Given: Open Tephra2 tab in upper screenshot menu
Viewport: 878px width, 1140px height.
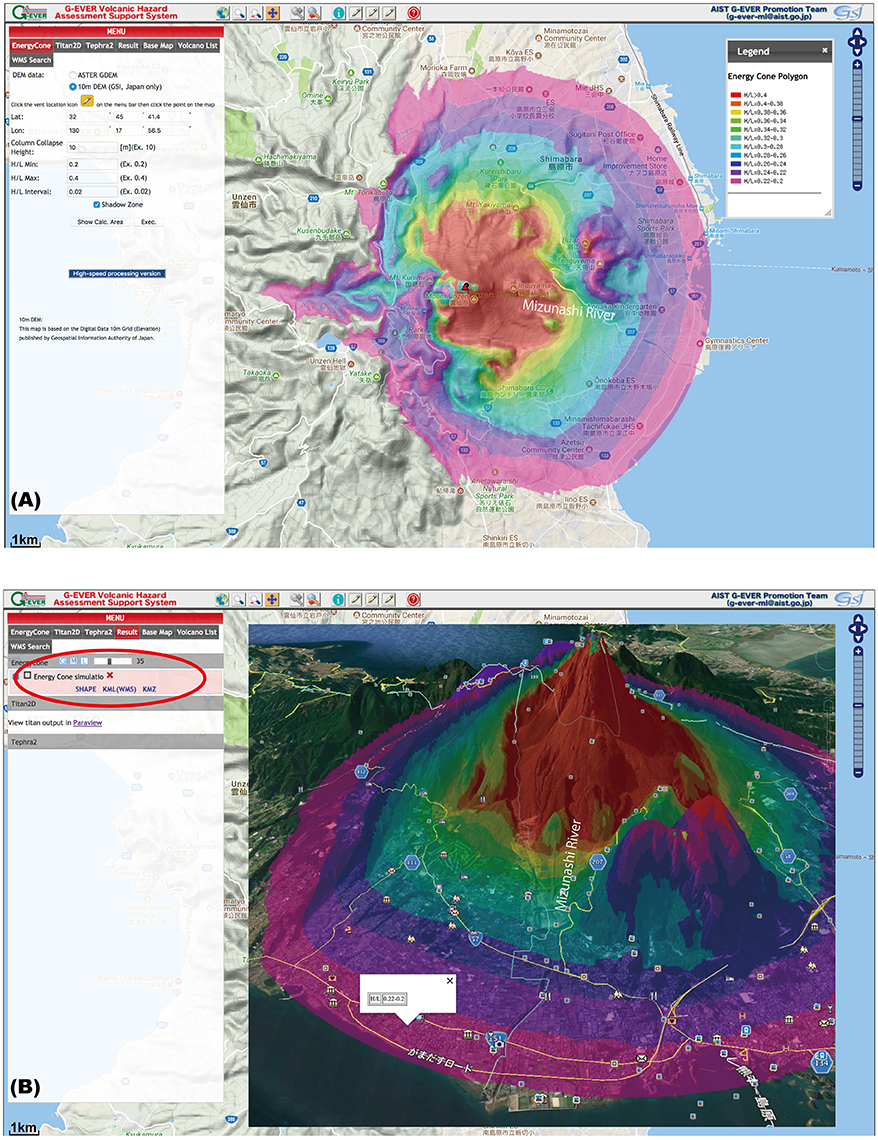Looking at the screenshot, I should (99, 45).
